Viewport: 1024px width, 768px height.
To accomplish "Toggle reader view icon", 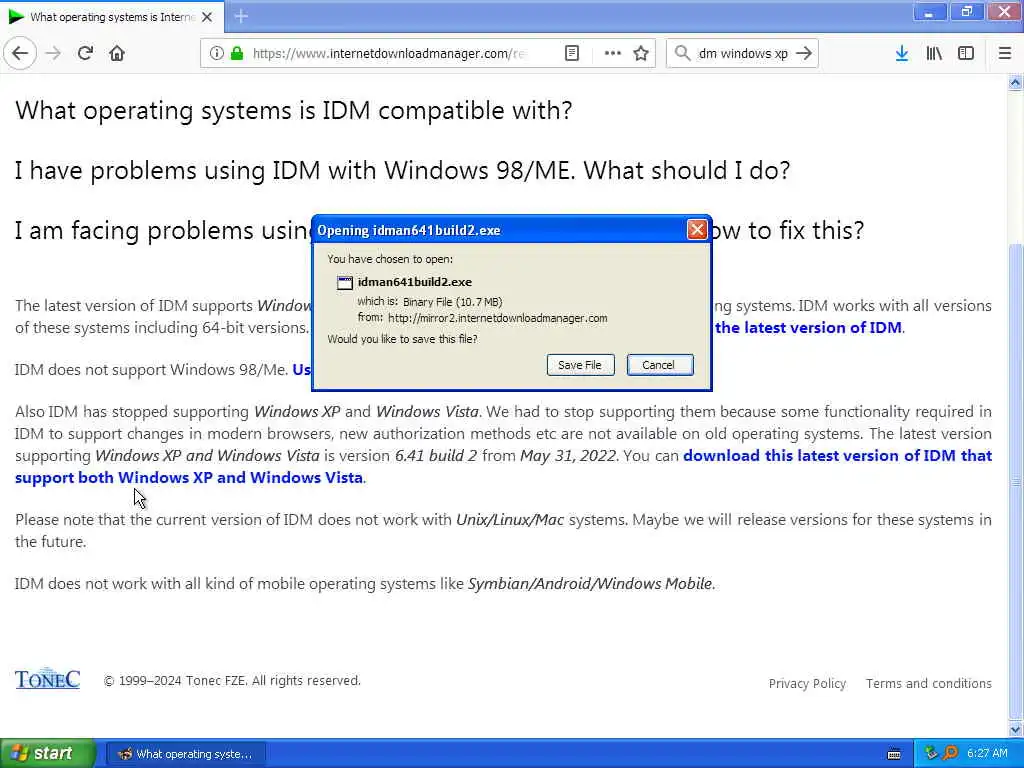I will coord(571,54).
